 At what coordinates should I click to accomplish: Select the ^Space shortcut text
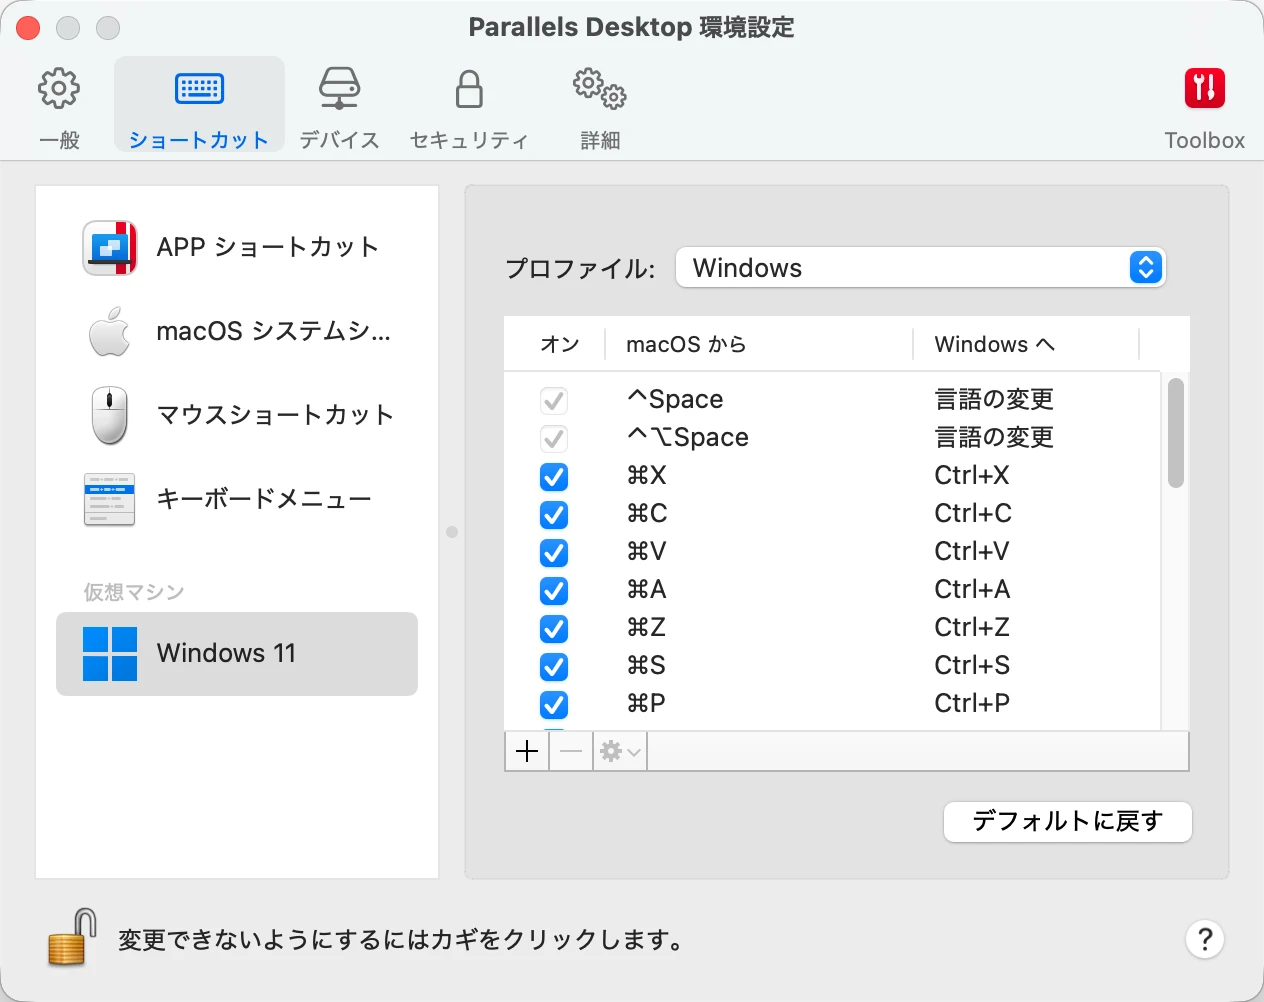(675, 400)
